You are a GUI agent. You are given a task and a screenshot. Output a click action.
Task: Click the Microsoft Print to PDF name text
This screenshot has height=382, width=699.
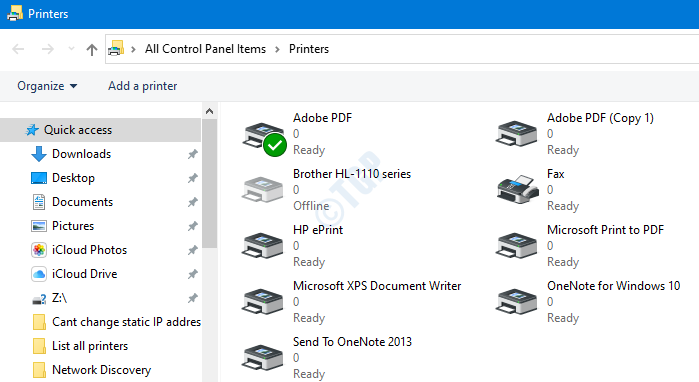[x=606, y=230]
